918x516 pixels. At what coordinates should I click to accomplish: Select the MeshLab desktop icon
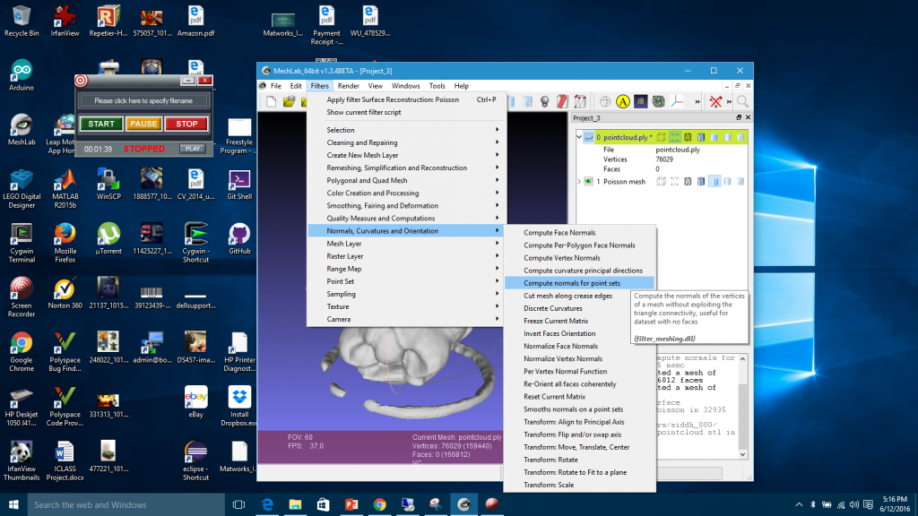pos(22,130)
